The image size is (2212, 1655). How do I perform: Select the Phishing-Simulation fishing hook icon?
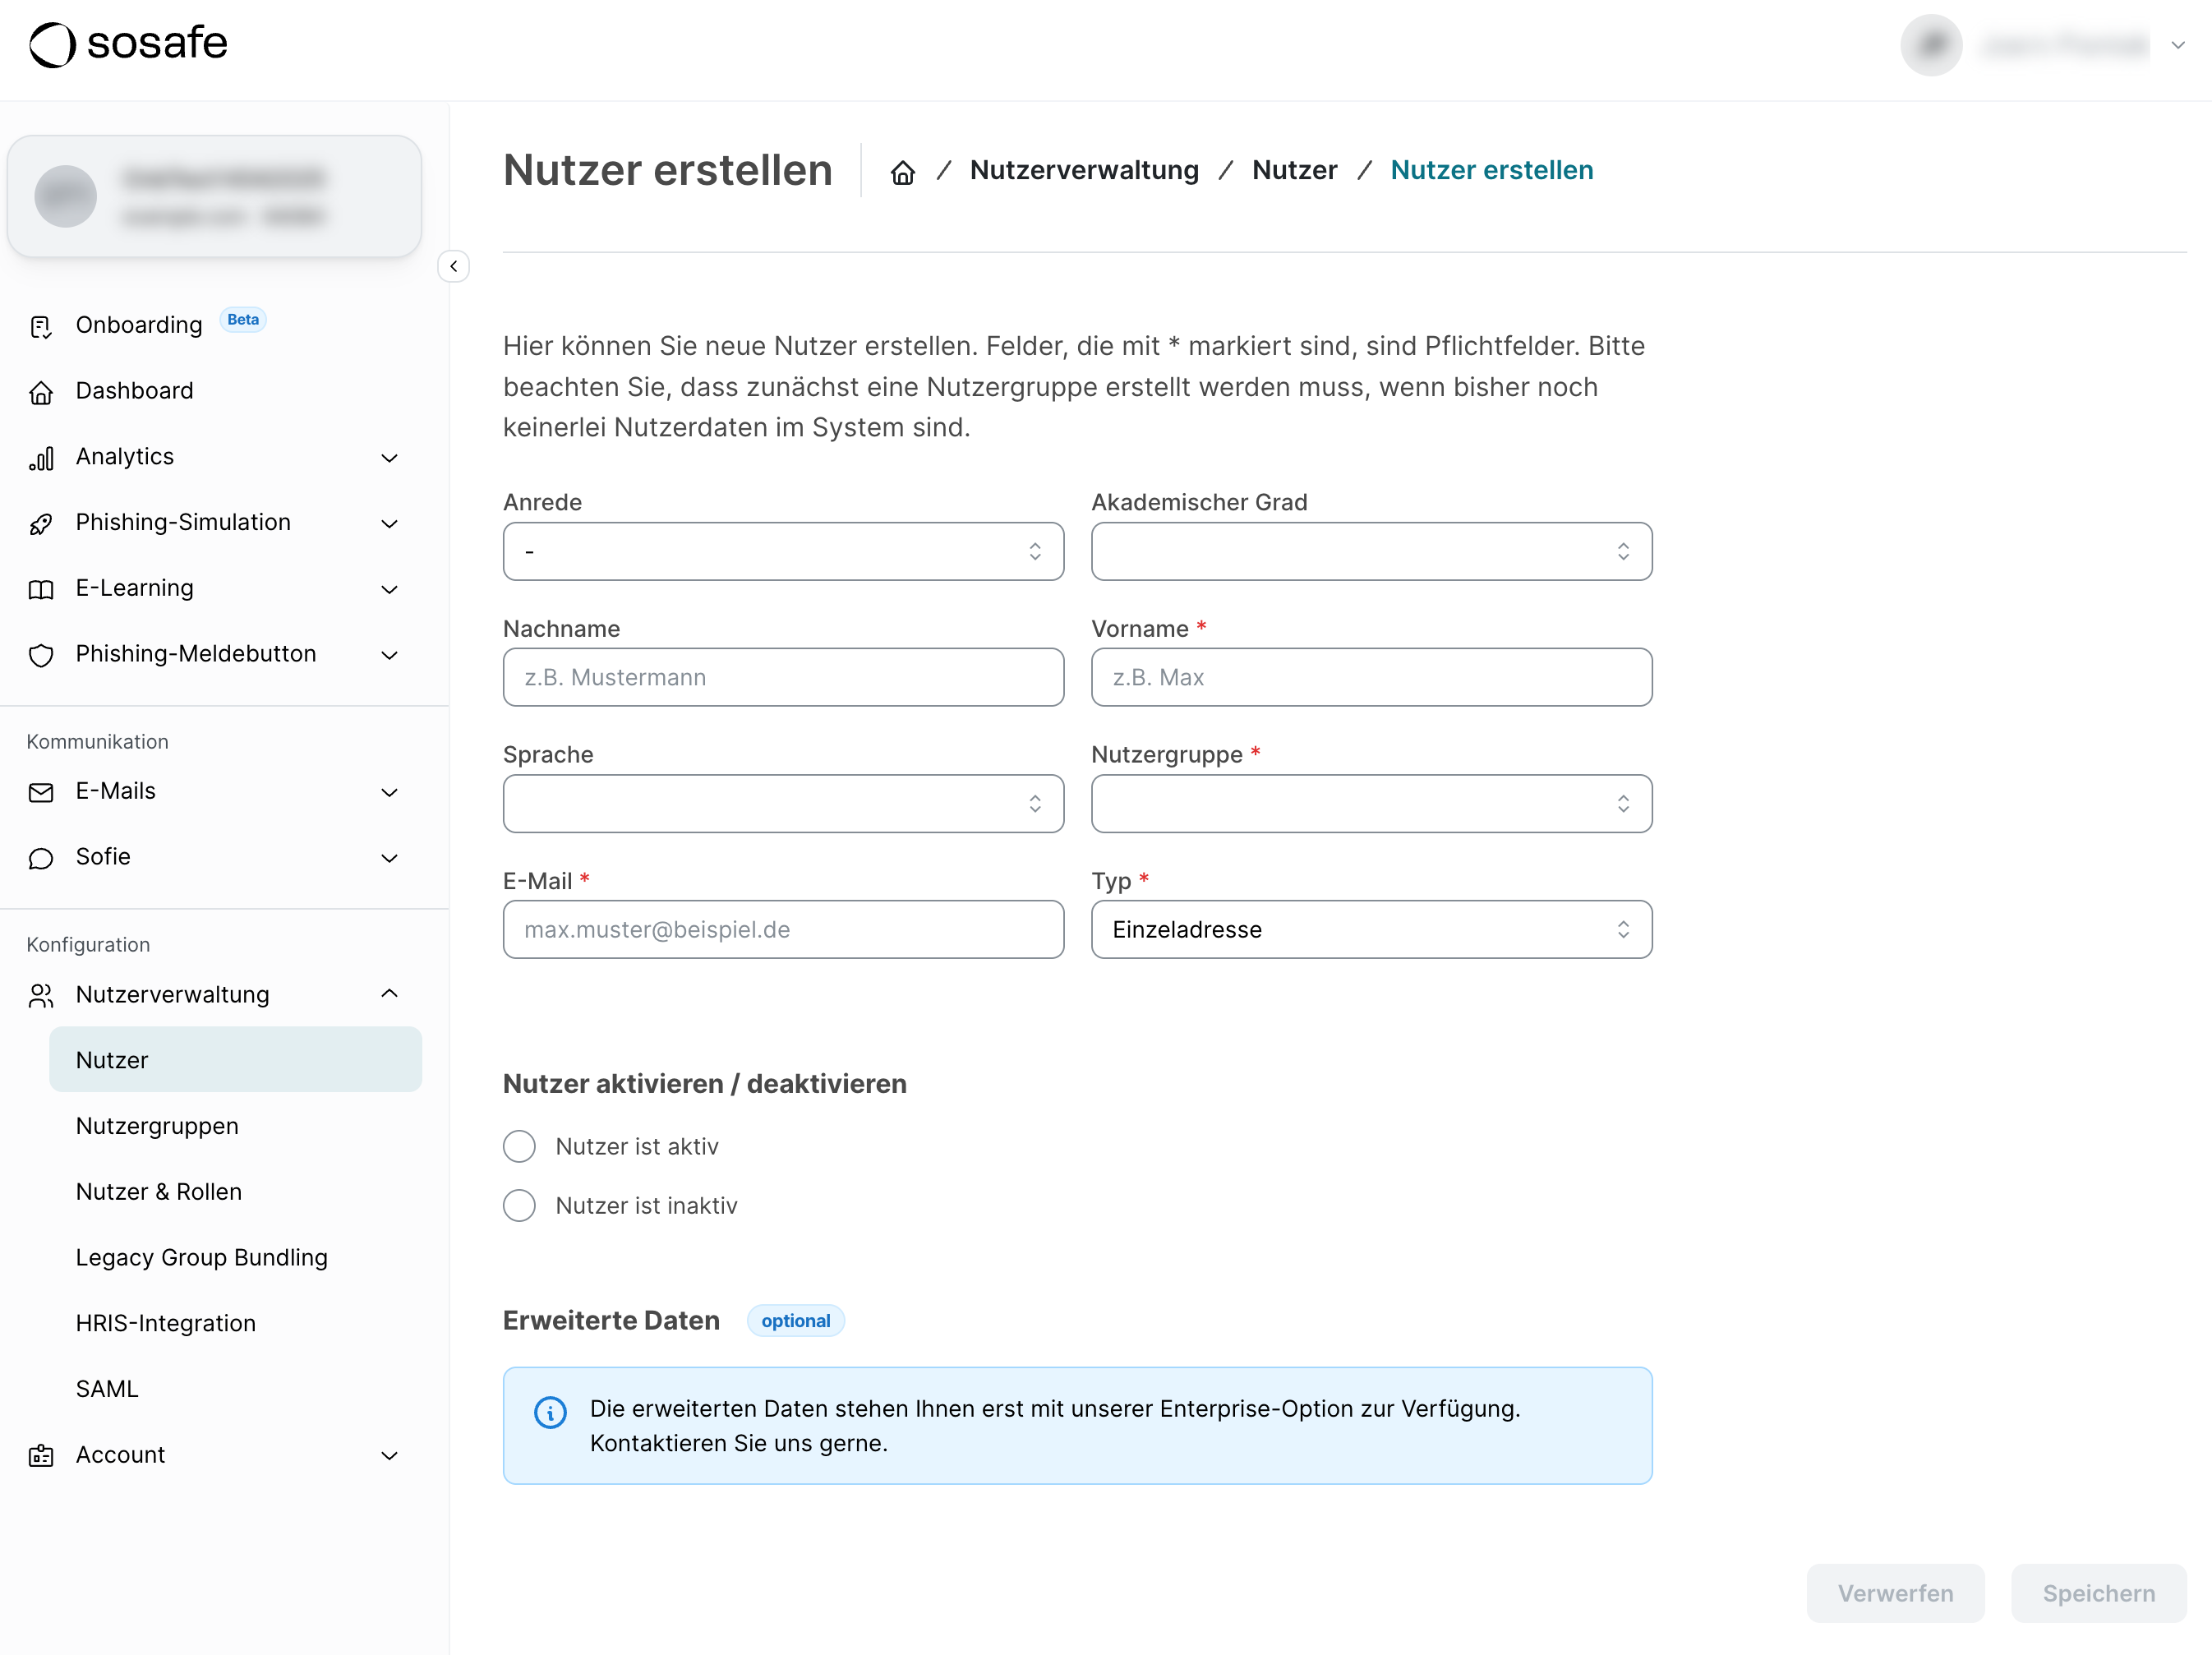click(41, 523)
